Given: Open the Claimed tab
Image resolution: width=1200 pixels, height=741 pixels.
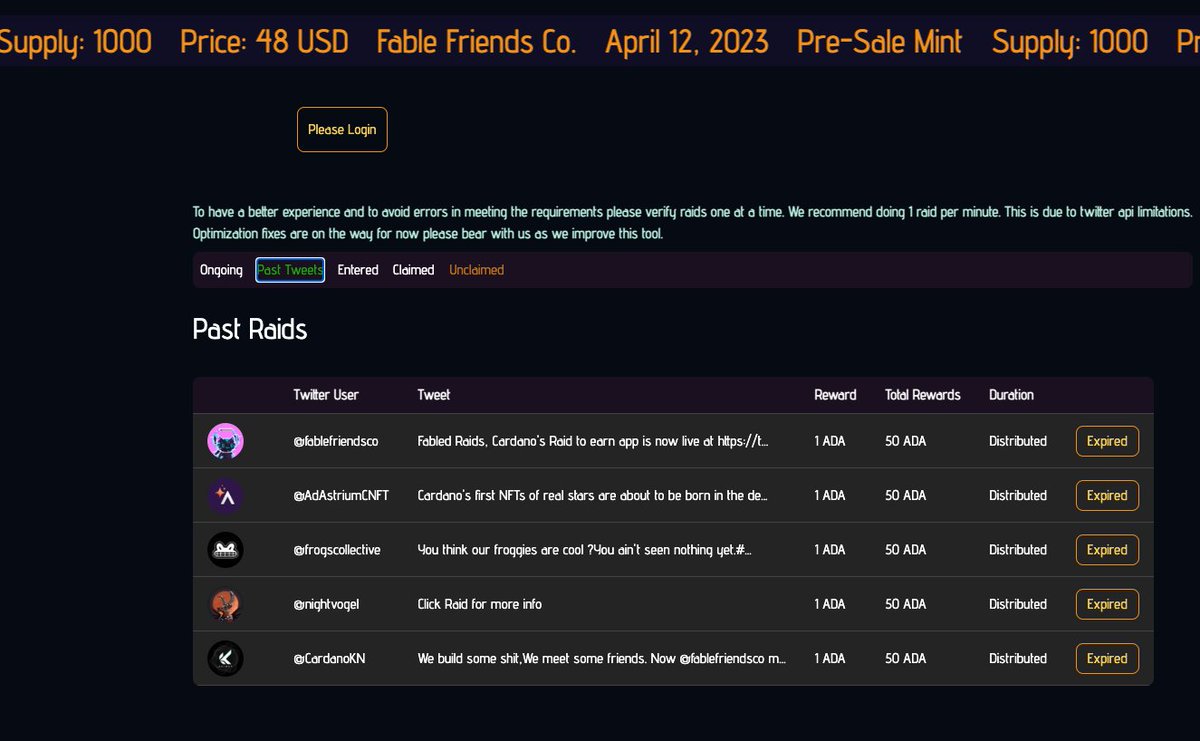Looking at the screenshot, I should [413, 270].
